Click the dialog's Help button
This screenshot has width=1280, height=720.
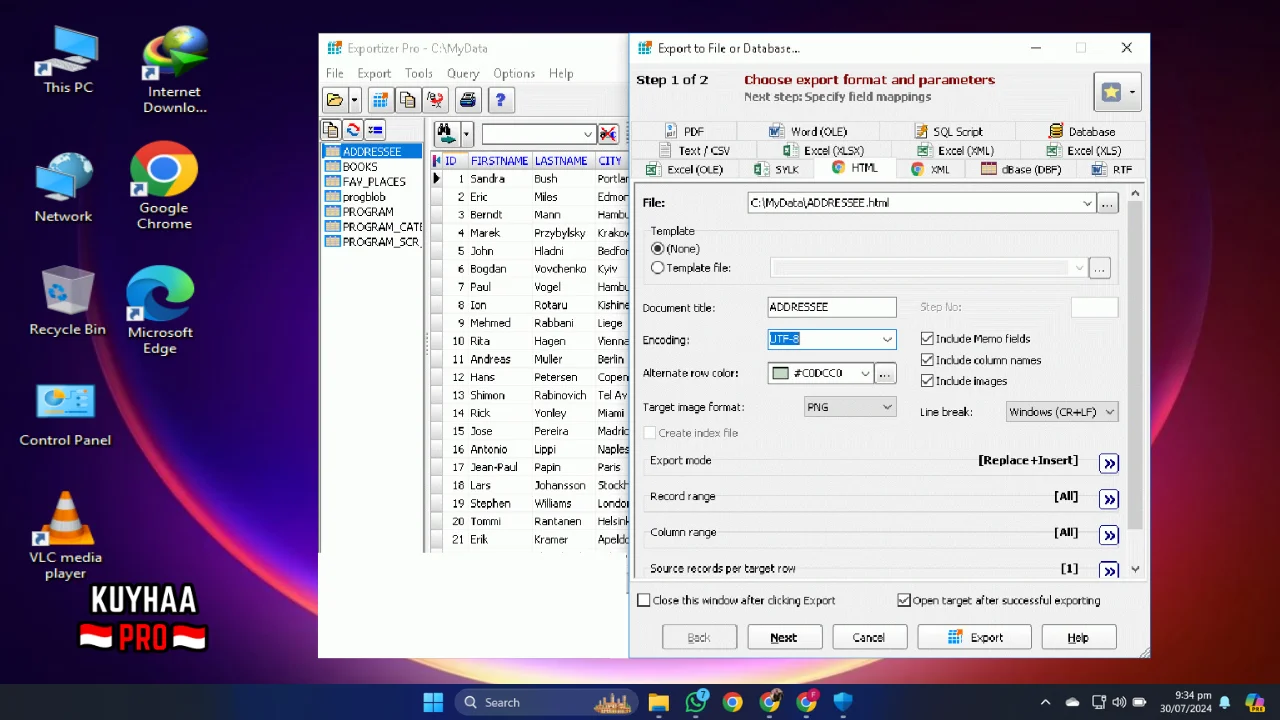pos(1078,637)
